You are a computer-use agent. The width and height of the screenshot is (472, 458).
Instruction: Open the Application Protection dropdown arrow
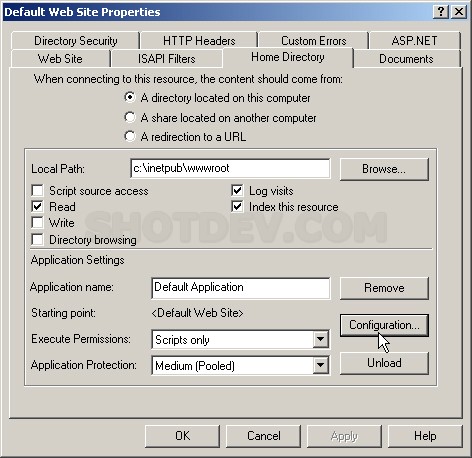(321, 365)
